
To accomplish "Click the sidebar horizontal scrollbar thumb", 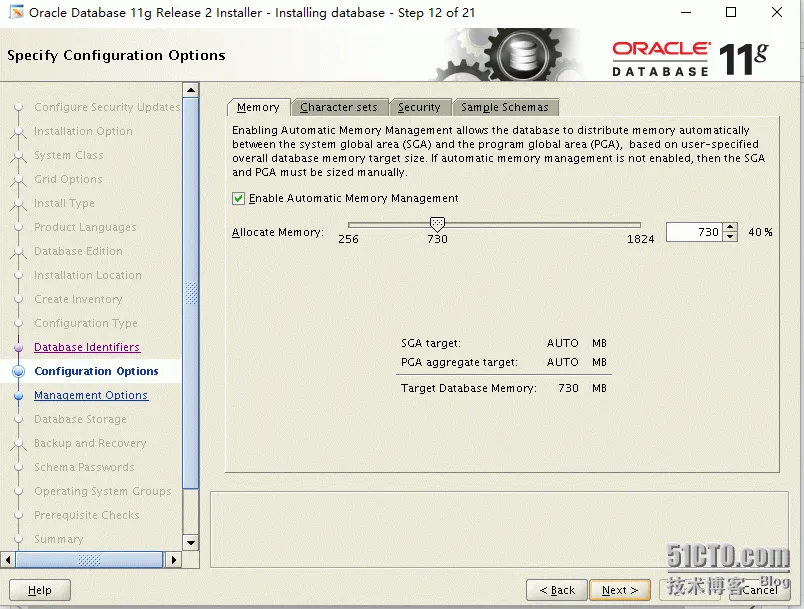I will tap(89, 560).
